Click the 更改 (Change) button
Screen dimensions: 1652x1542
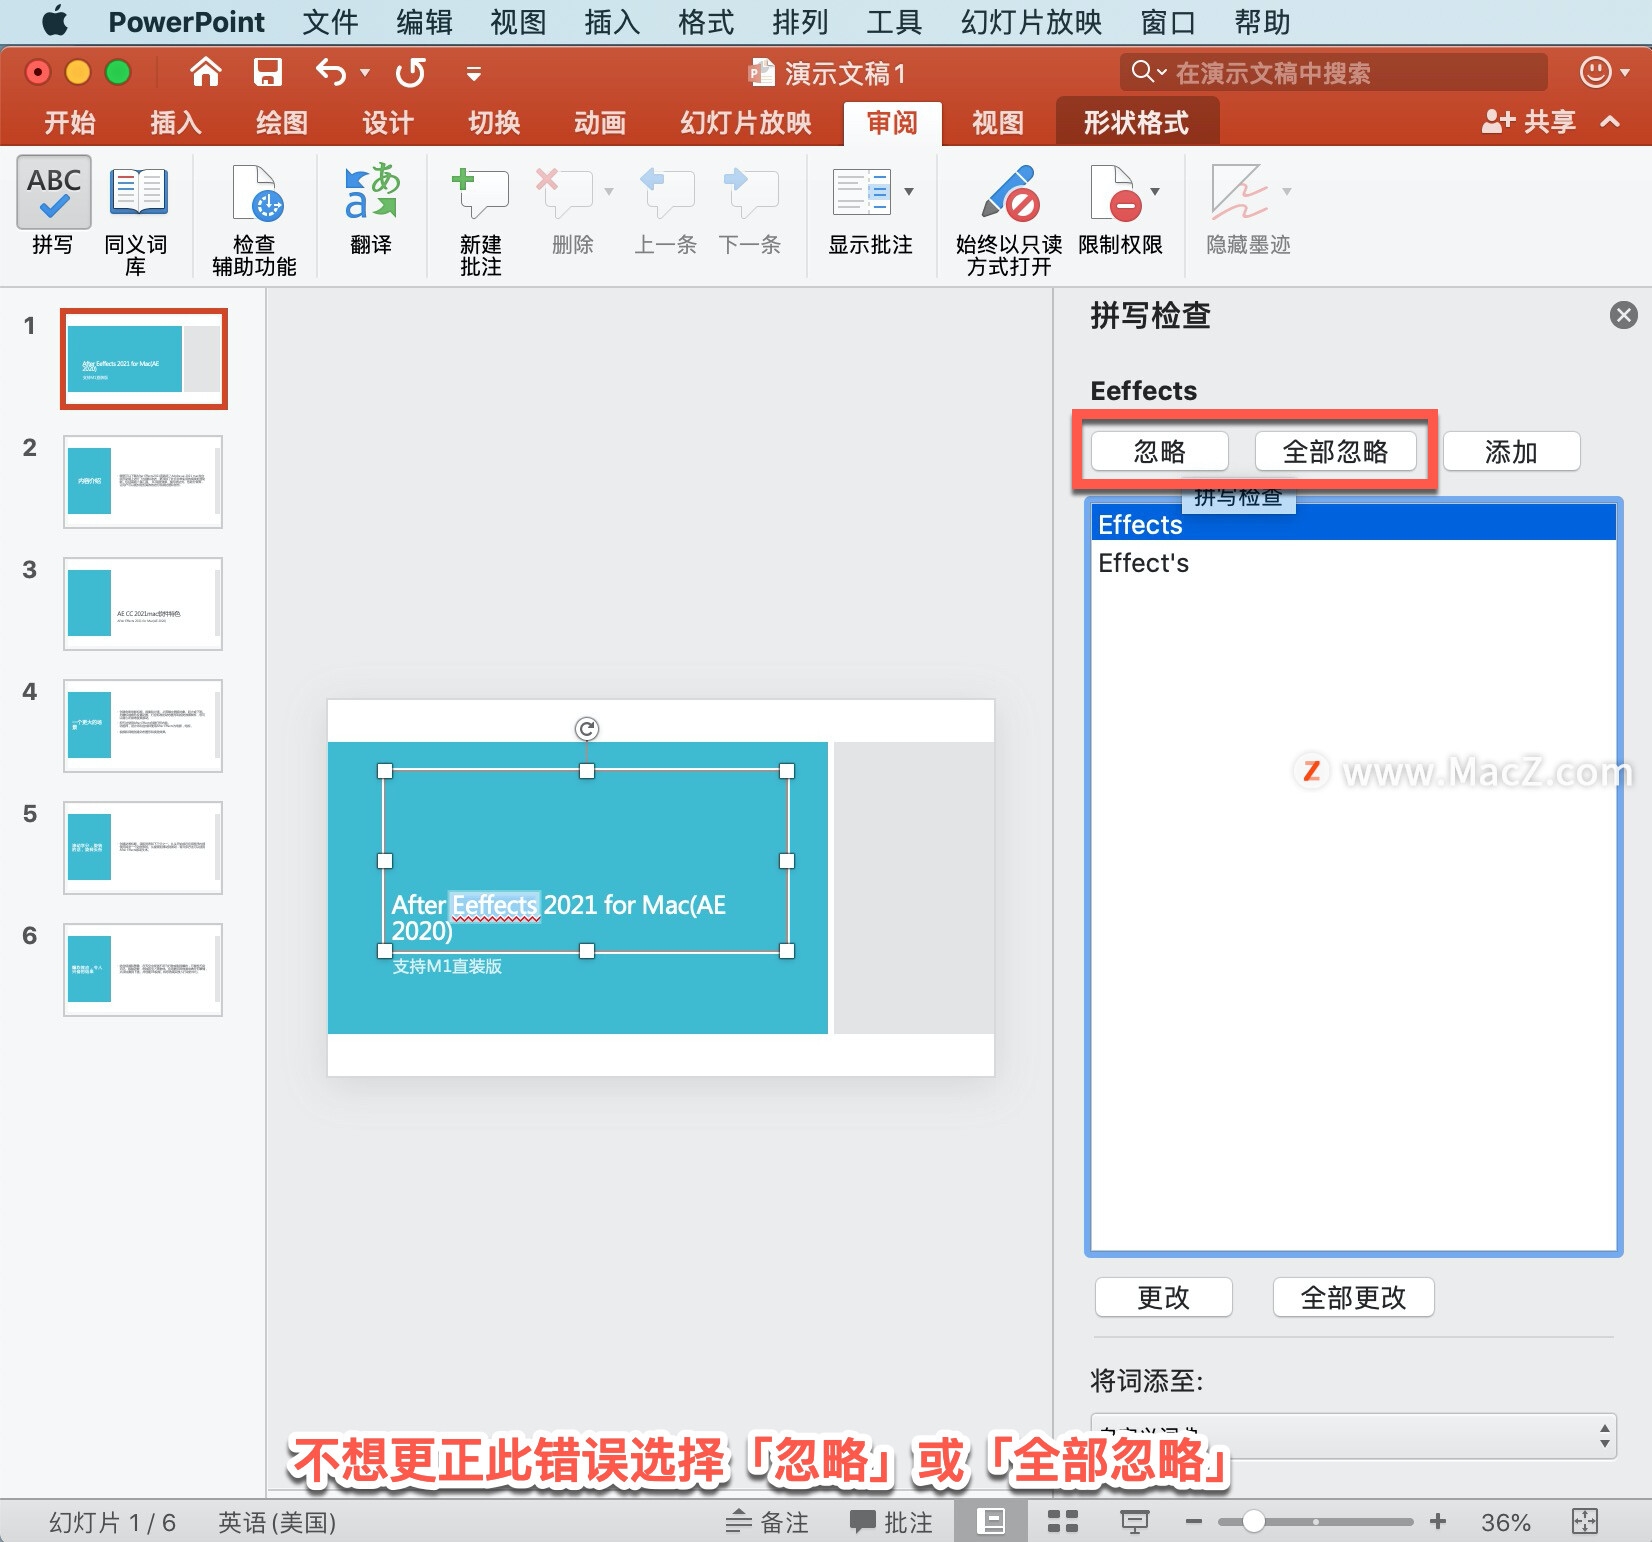point(1164,1297)
